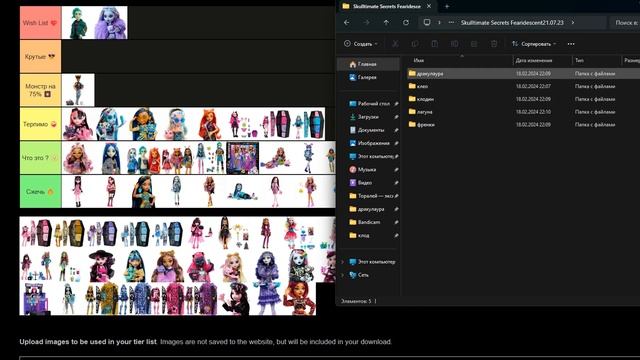
Task: Click the pin icon next to Загрузки
Action: pos(396,117)
